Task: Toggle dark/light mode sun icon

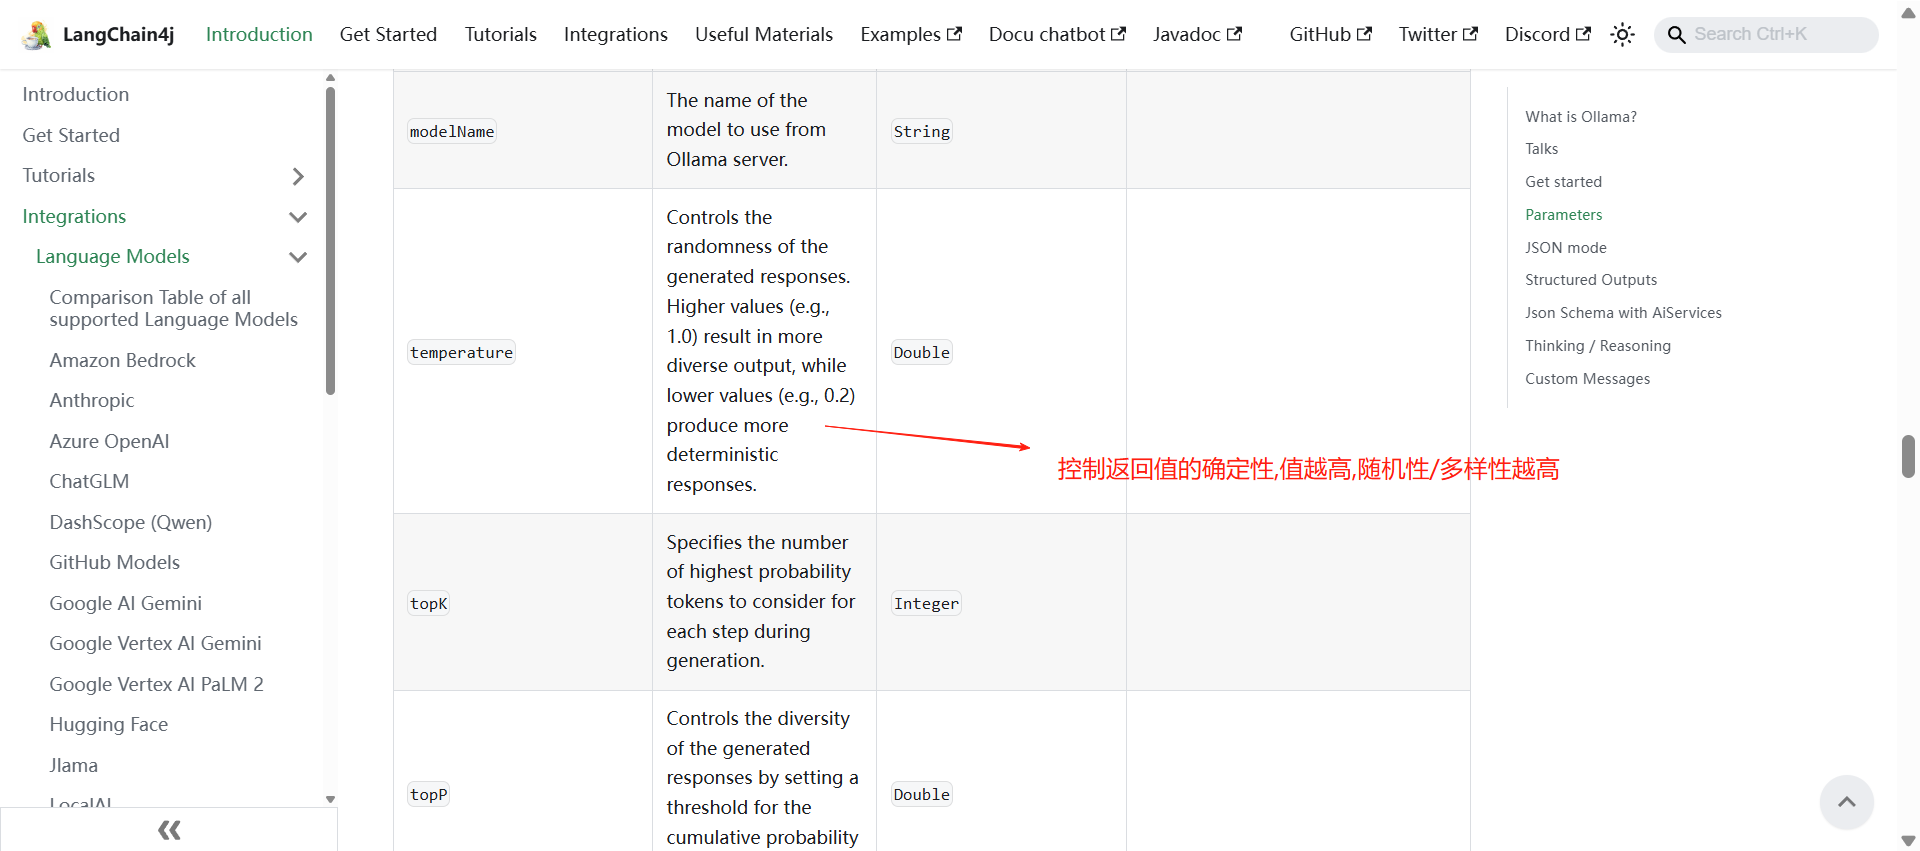Action: tap(1622, 35)
